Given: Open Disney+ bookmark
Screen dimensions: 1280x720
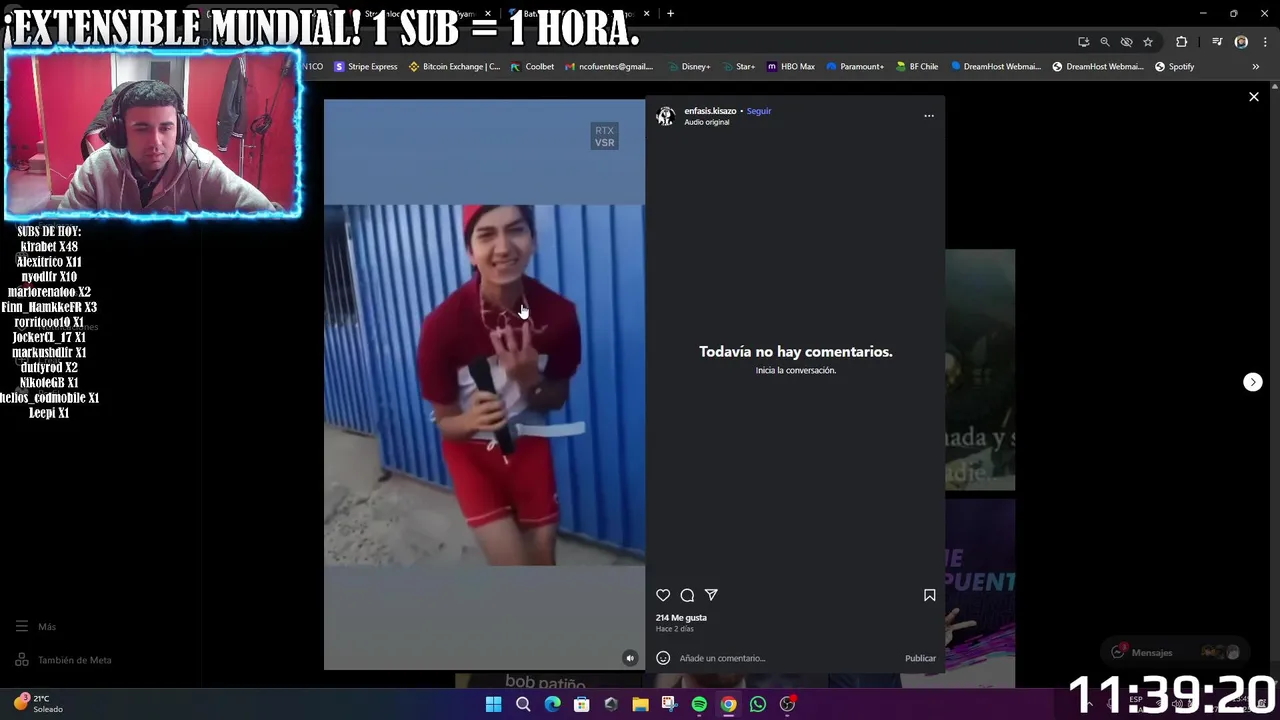Looking at the screenshot, I should [x=688, y=67].
